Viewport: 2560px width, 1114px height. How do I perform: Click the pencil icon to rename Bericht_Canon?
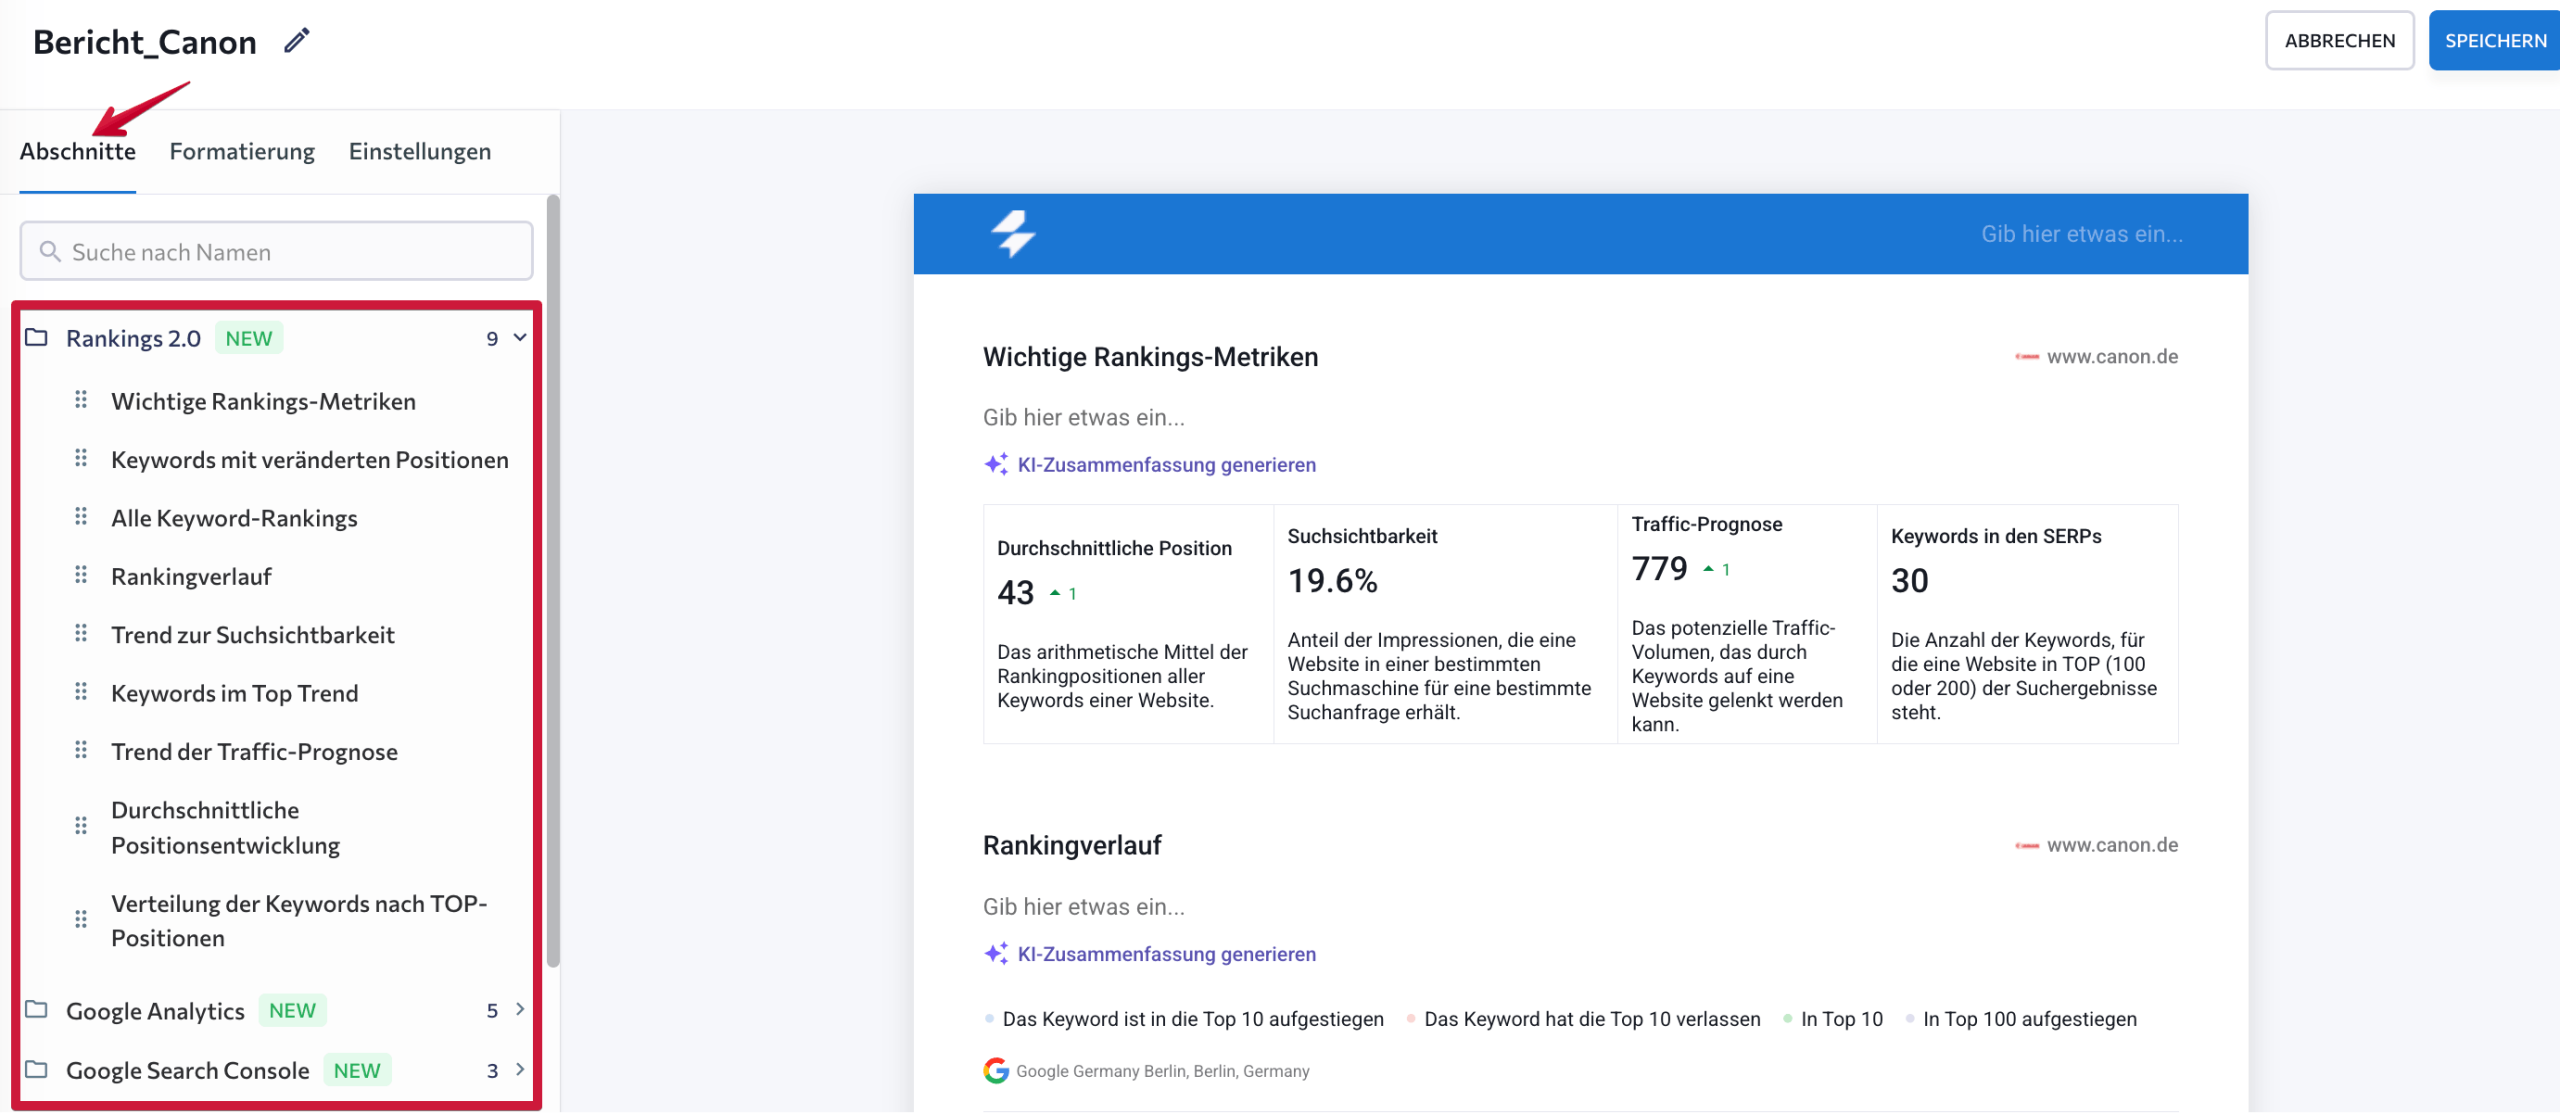click(x=297, y=41)
